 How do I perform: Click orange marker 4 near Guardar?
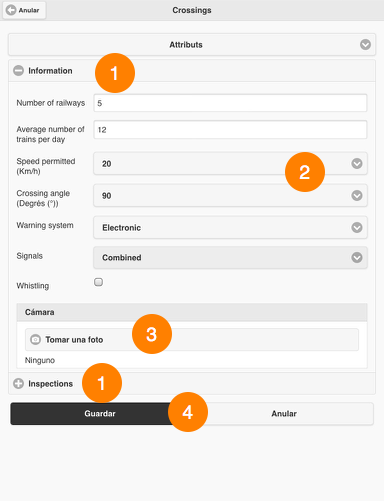coord(188,412)
